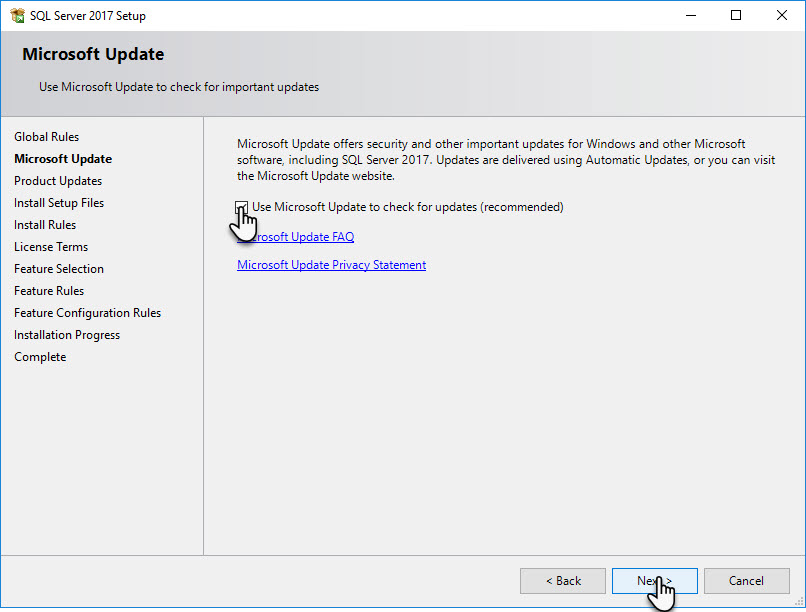The image size is (806, 612).
Task: Toggle Use Microsoft Update checkbox
Action: (x=242, y=207)
